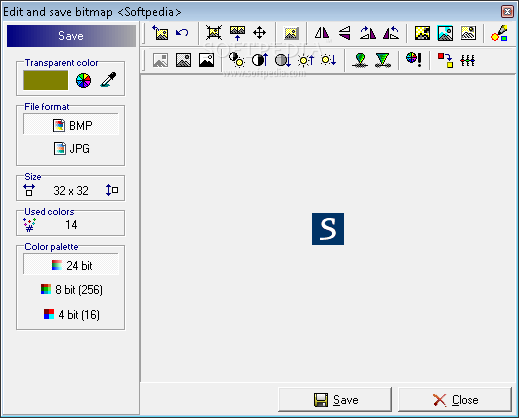Click the S logo image preview

point(328,229)
